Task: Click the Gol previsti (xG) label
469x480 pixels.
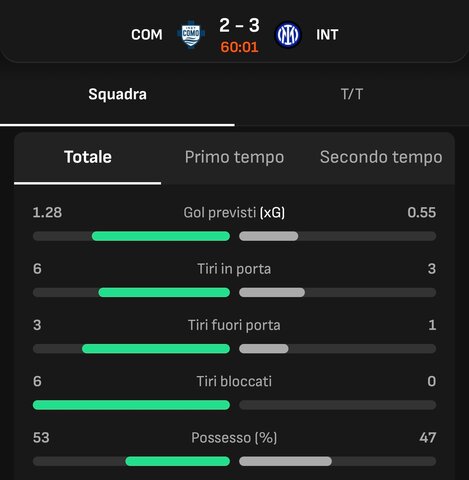Action: [x=234, y=212]
